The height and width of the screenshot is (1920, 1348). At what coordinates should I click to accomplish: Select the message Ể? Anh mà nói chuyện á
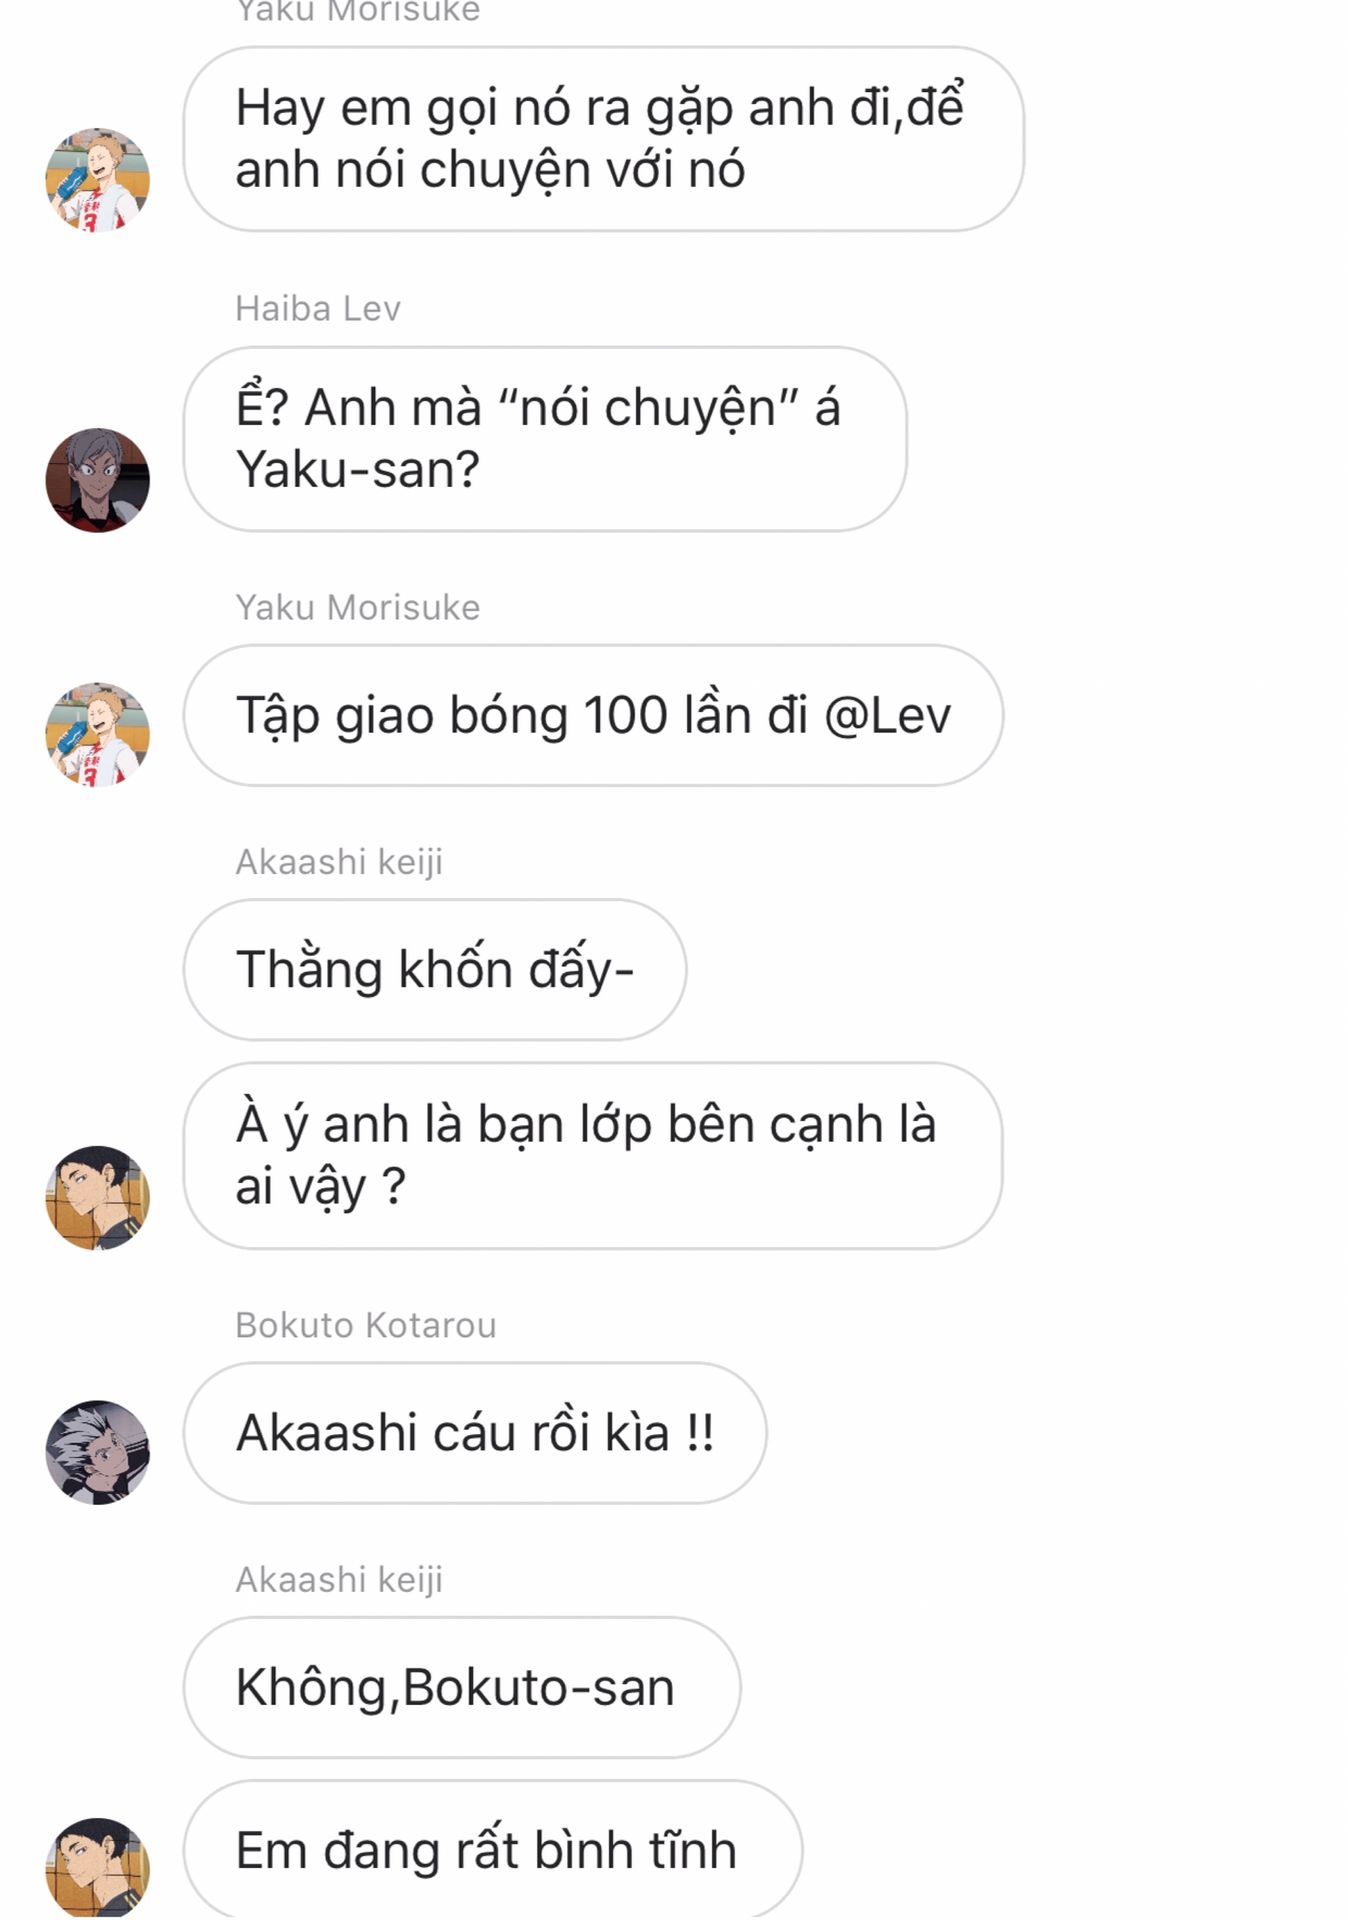[x=545, y=439]
